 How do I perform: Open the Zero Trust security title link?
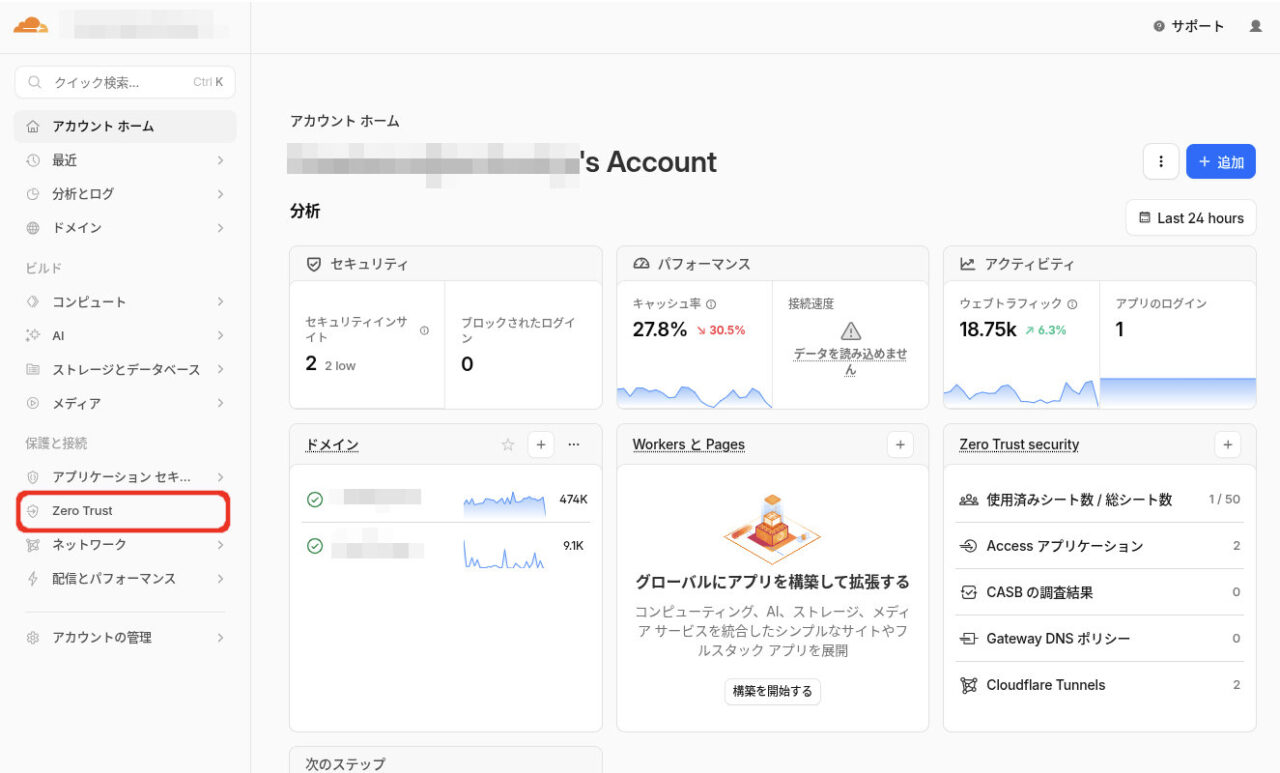[1019, 445]
